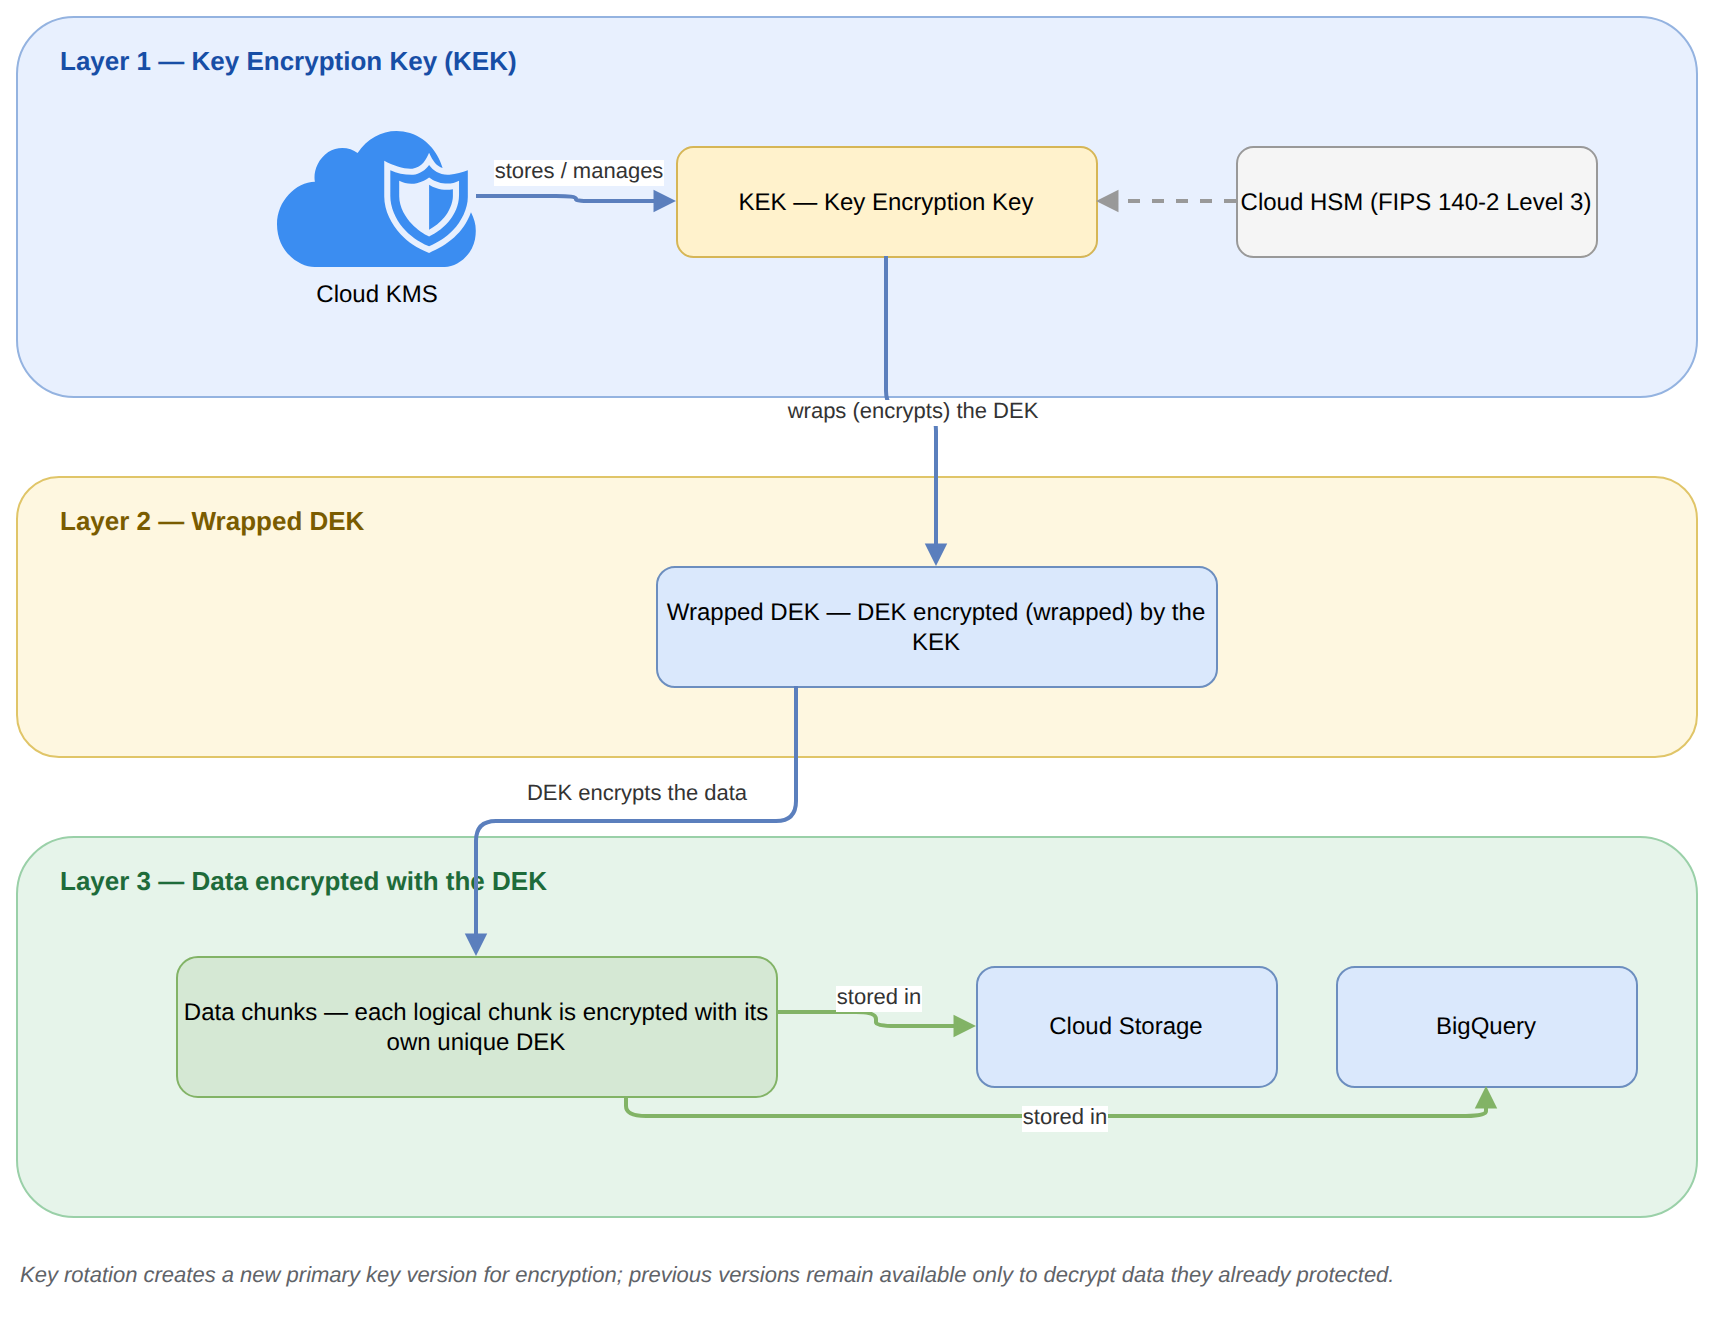The height and width of the screenshot is (1338, 1730).
Task: Click the 'stored in' label on BigQuery connector
Action: coord(1064,1117)
